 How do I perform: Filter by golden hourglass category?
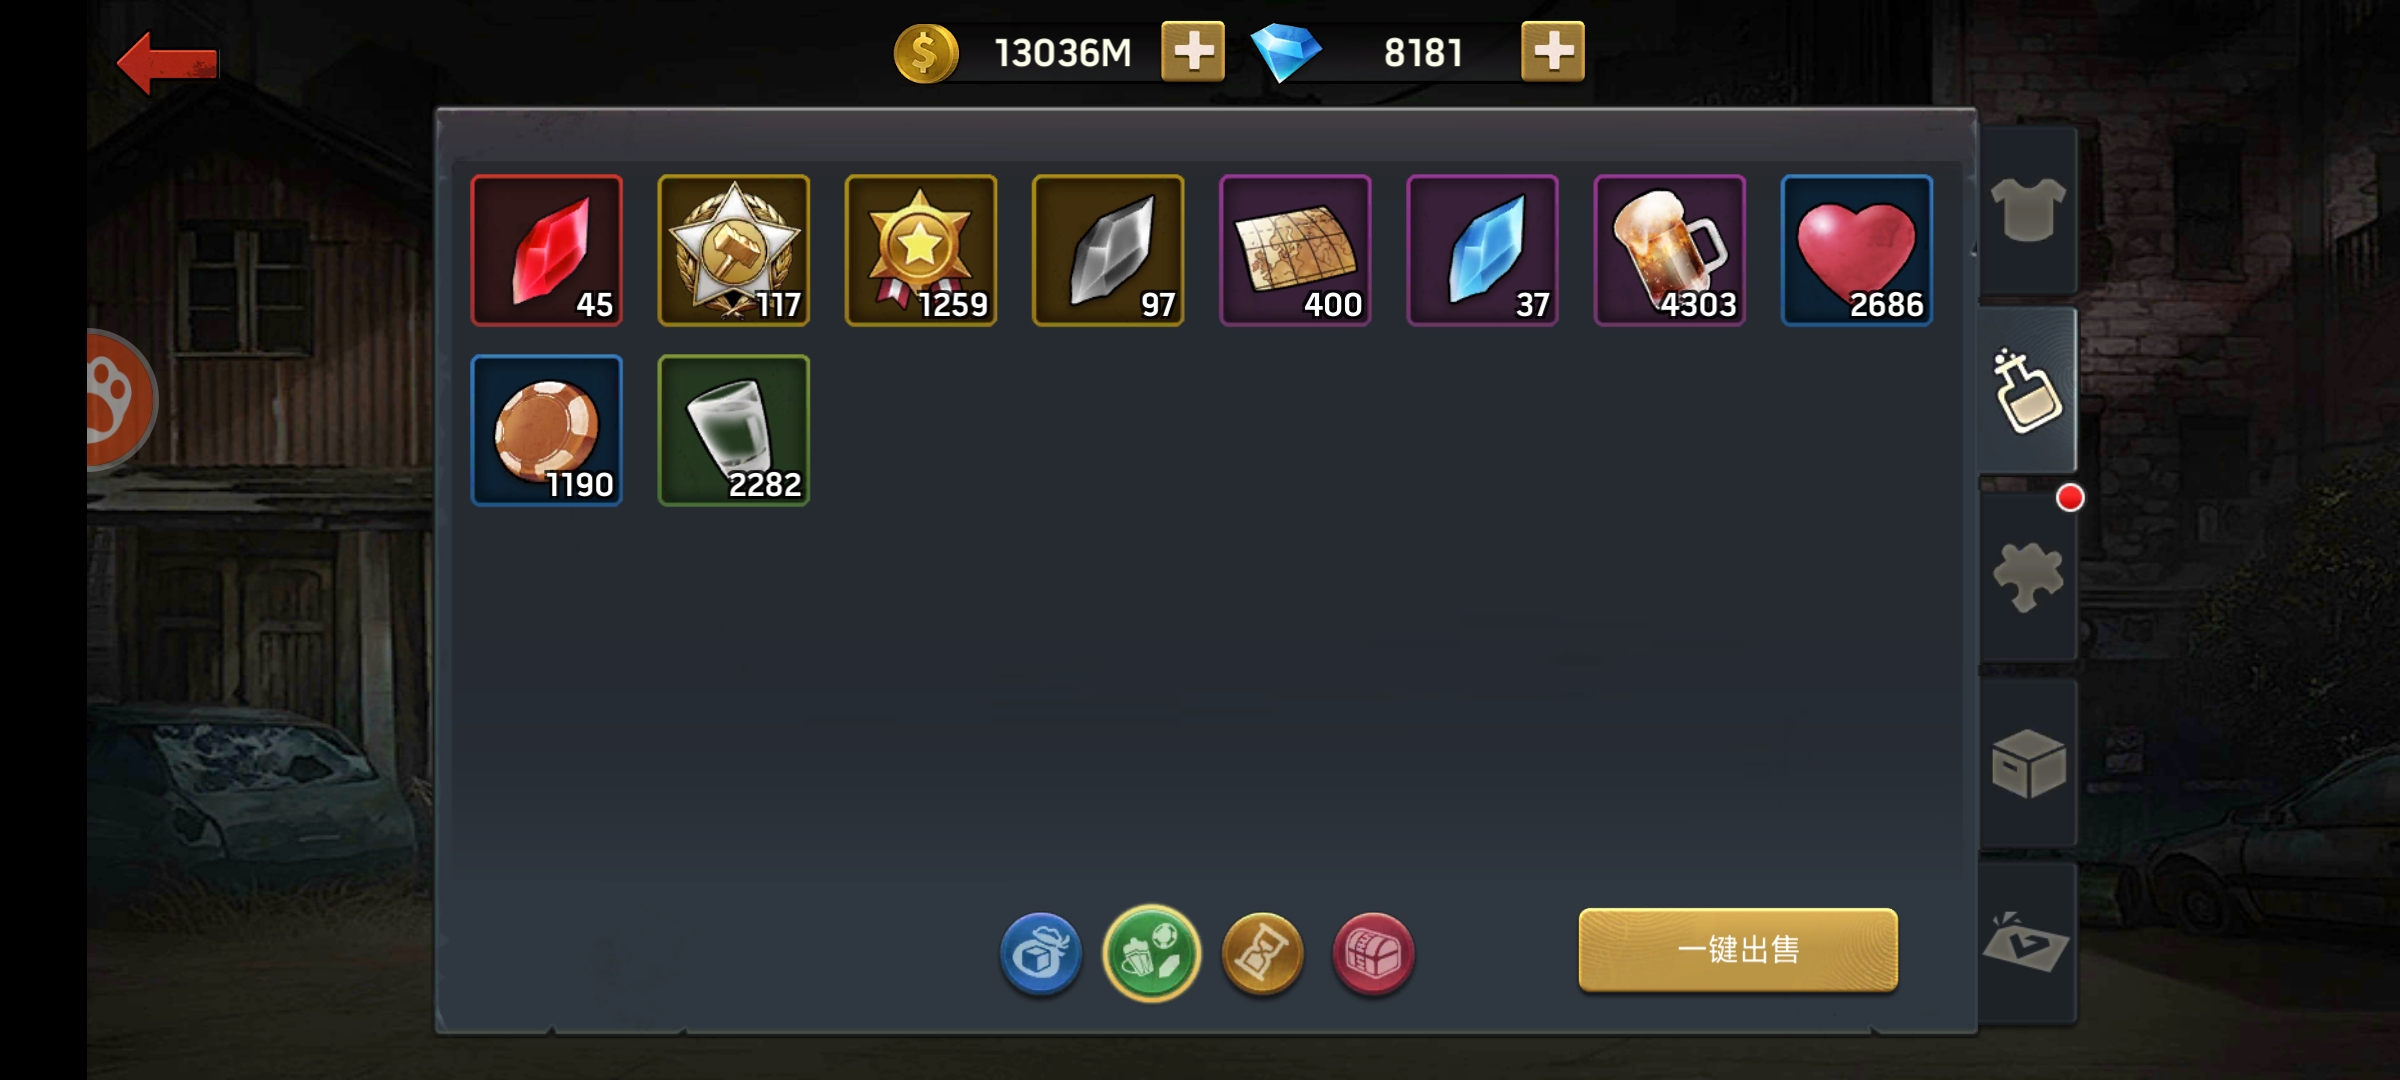coord(1263,953)
